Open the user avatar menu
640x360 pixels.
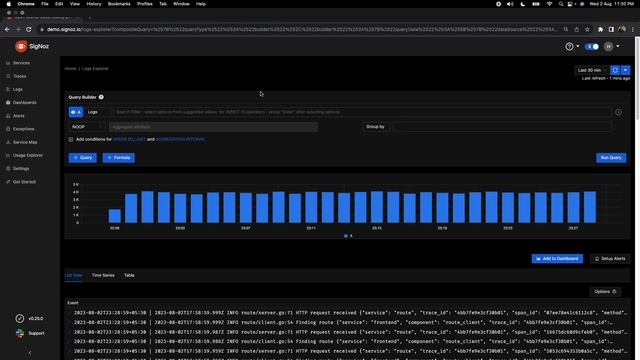click(608, 47)
